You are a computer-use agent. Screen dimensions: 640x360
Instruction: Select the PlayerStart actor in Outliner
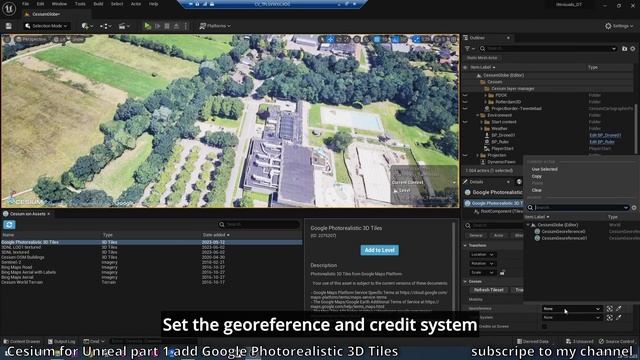(502, 149)
